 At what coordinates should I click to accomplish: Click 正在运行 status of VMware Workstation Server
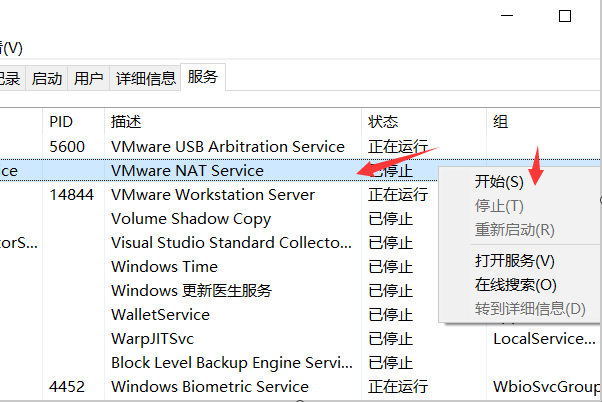coord(398,195)
